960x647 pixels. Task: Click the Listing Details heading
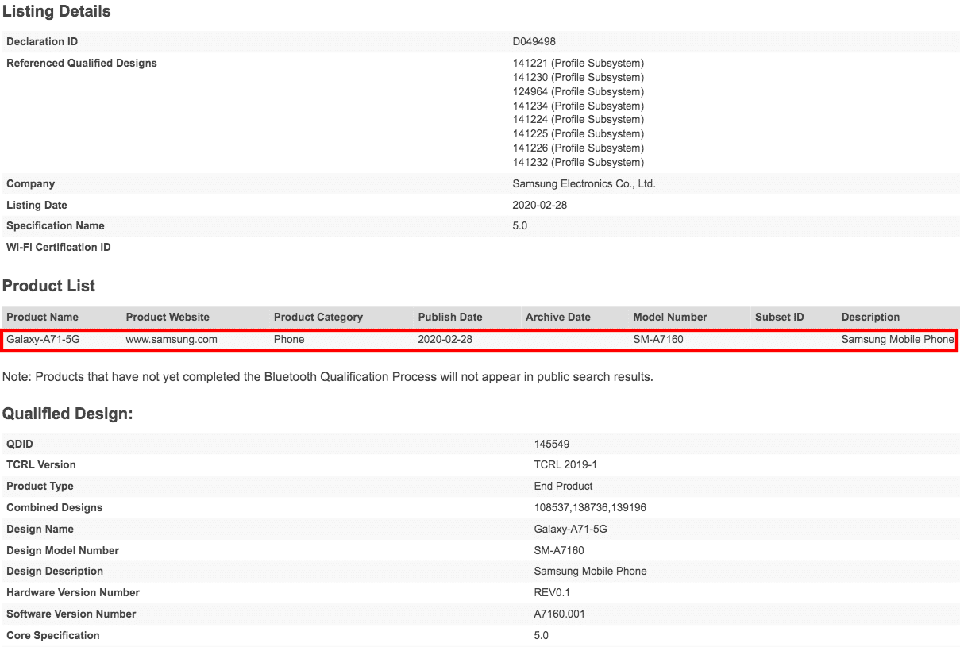pyautogui.click(x=56, y=12)
